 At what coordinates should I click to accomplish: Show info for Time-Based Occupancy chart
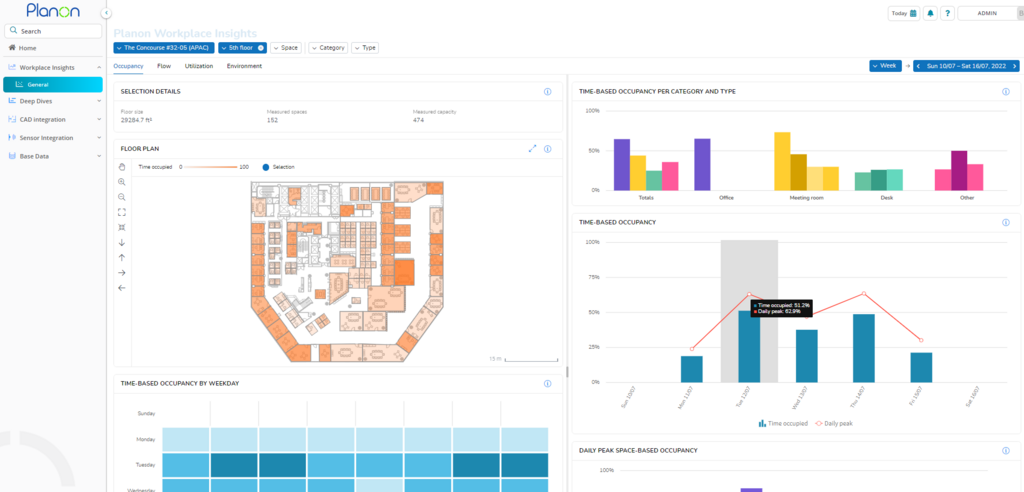1006,222
